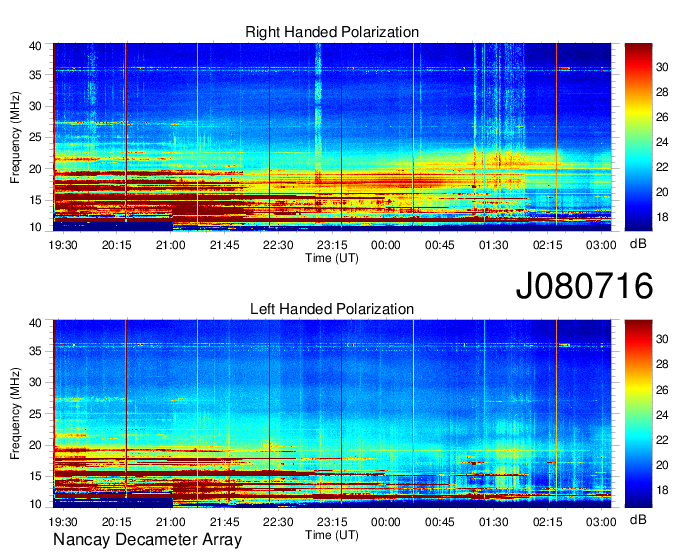This screenshot has height=552, width=680.
Task: Click the dB label of Right Handed color bar
Action: click(x=638, y=244)
